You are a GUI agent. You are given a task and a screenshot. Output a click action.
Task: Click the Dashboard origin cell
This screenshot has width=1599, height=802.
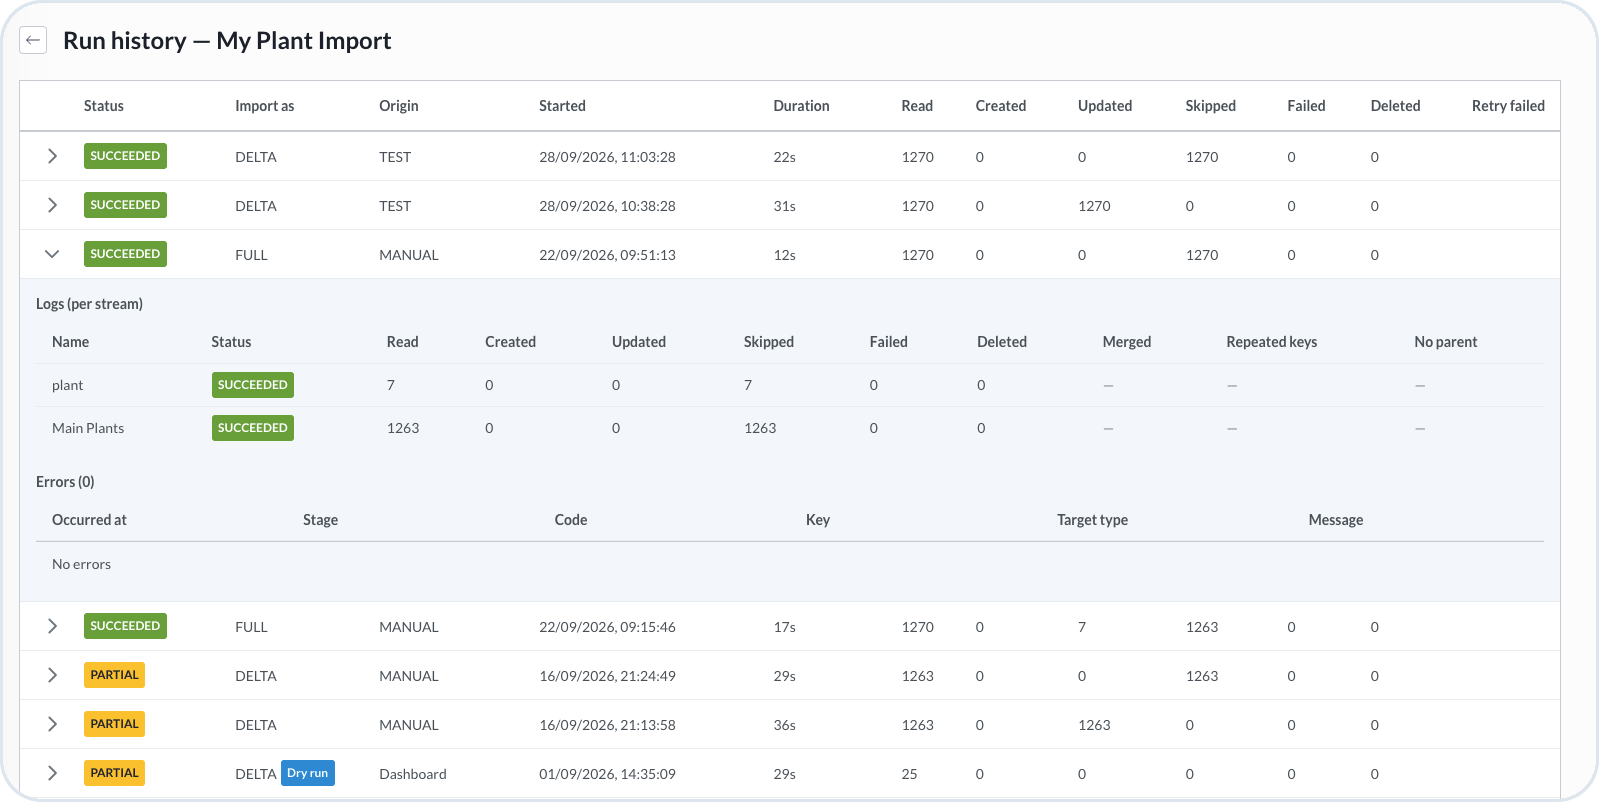tap(413, 774)
